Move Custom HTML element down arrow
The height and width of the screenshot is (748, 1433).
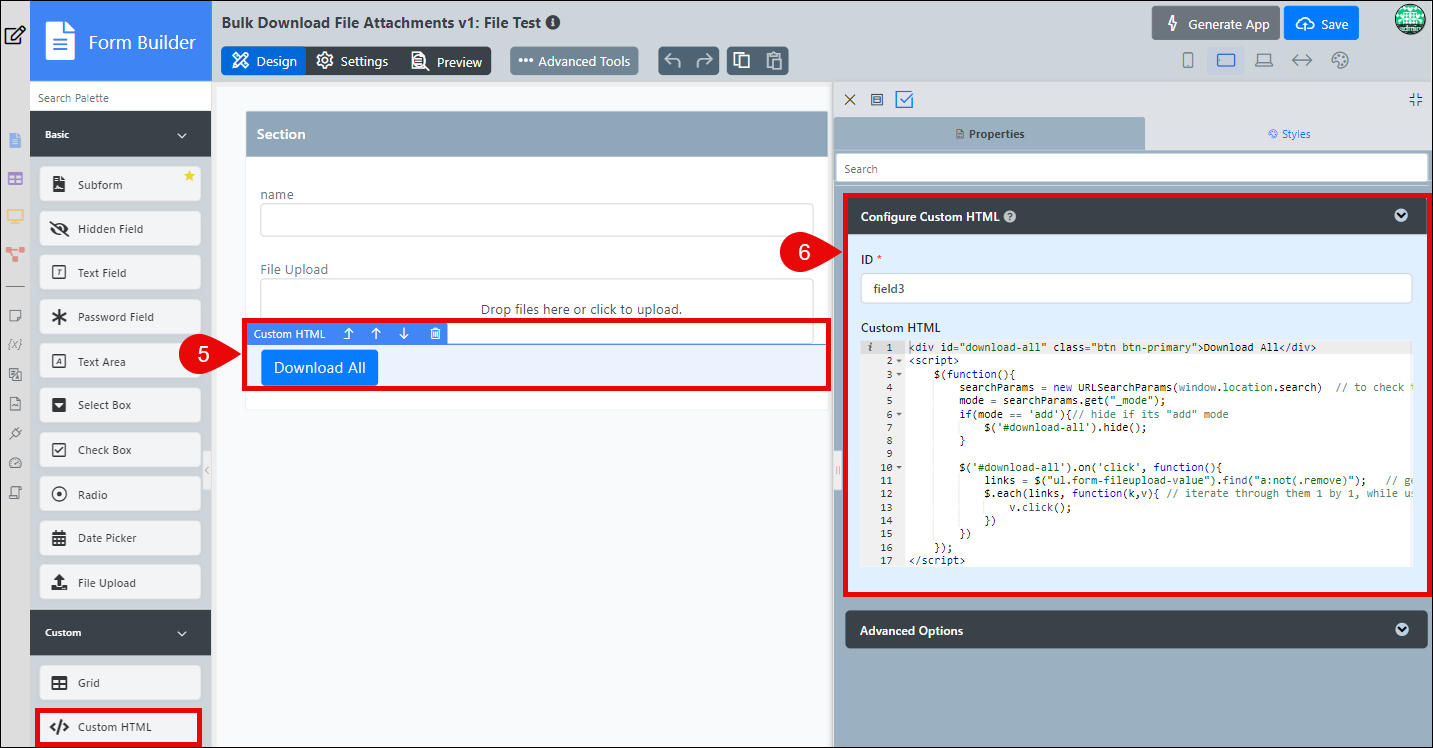[404, 334]
